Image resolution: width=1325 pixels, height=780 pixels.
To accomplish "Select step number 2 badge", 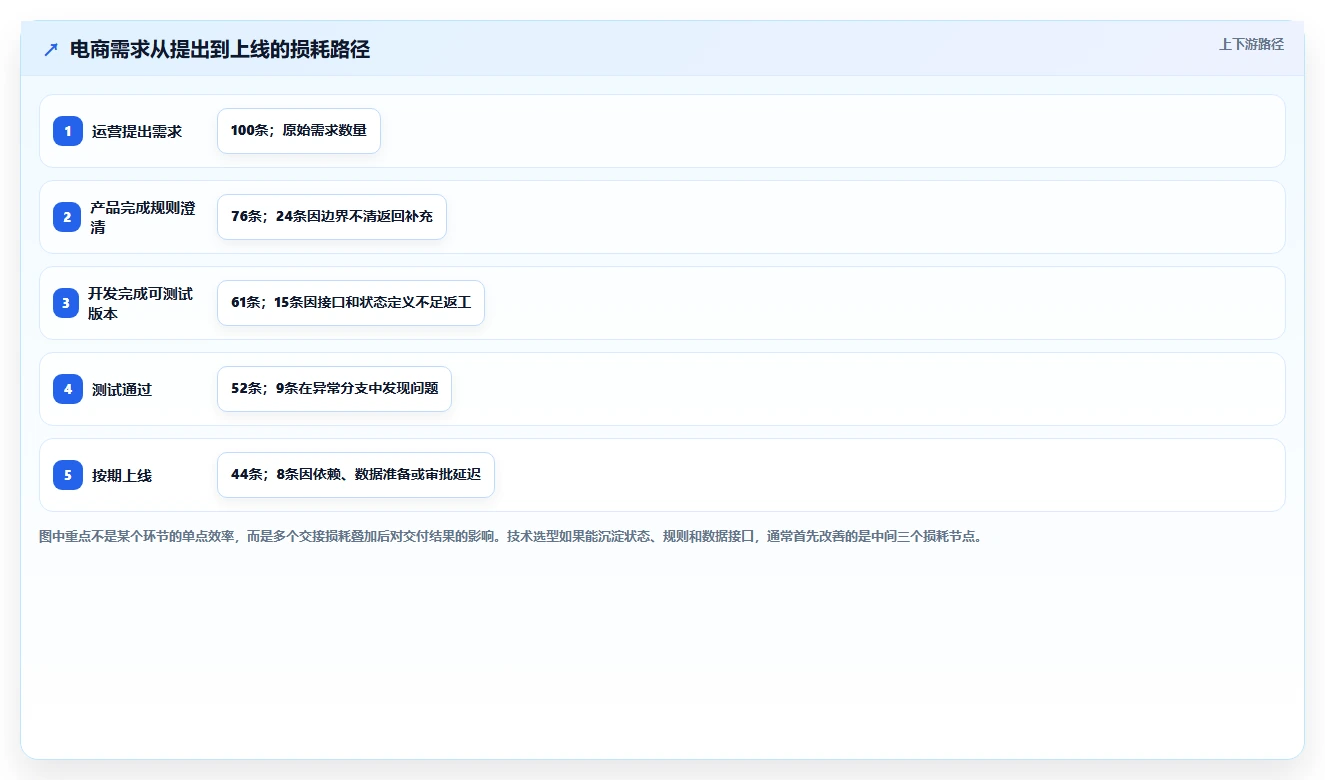I will tap(68, 217).
